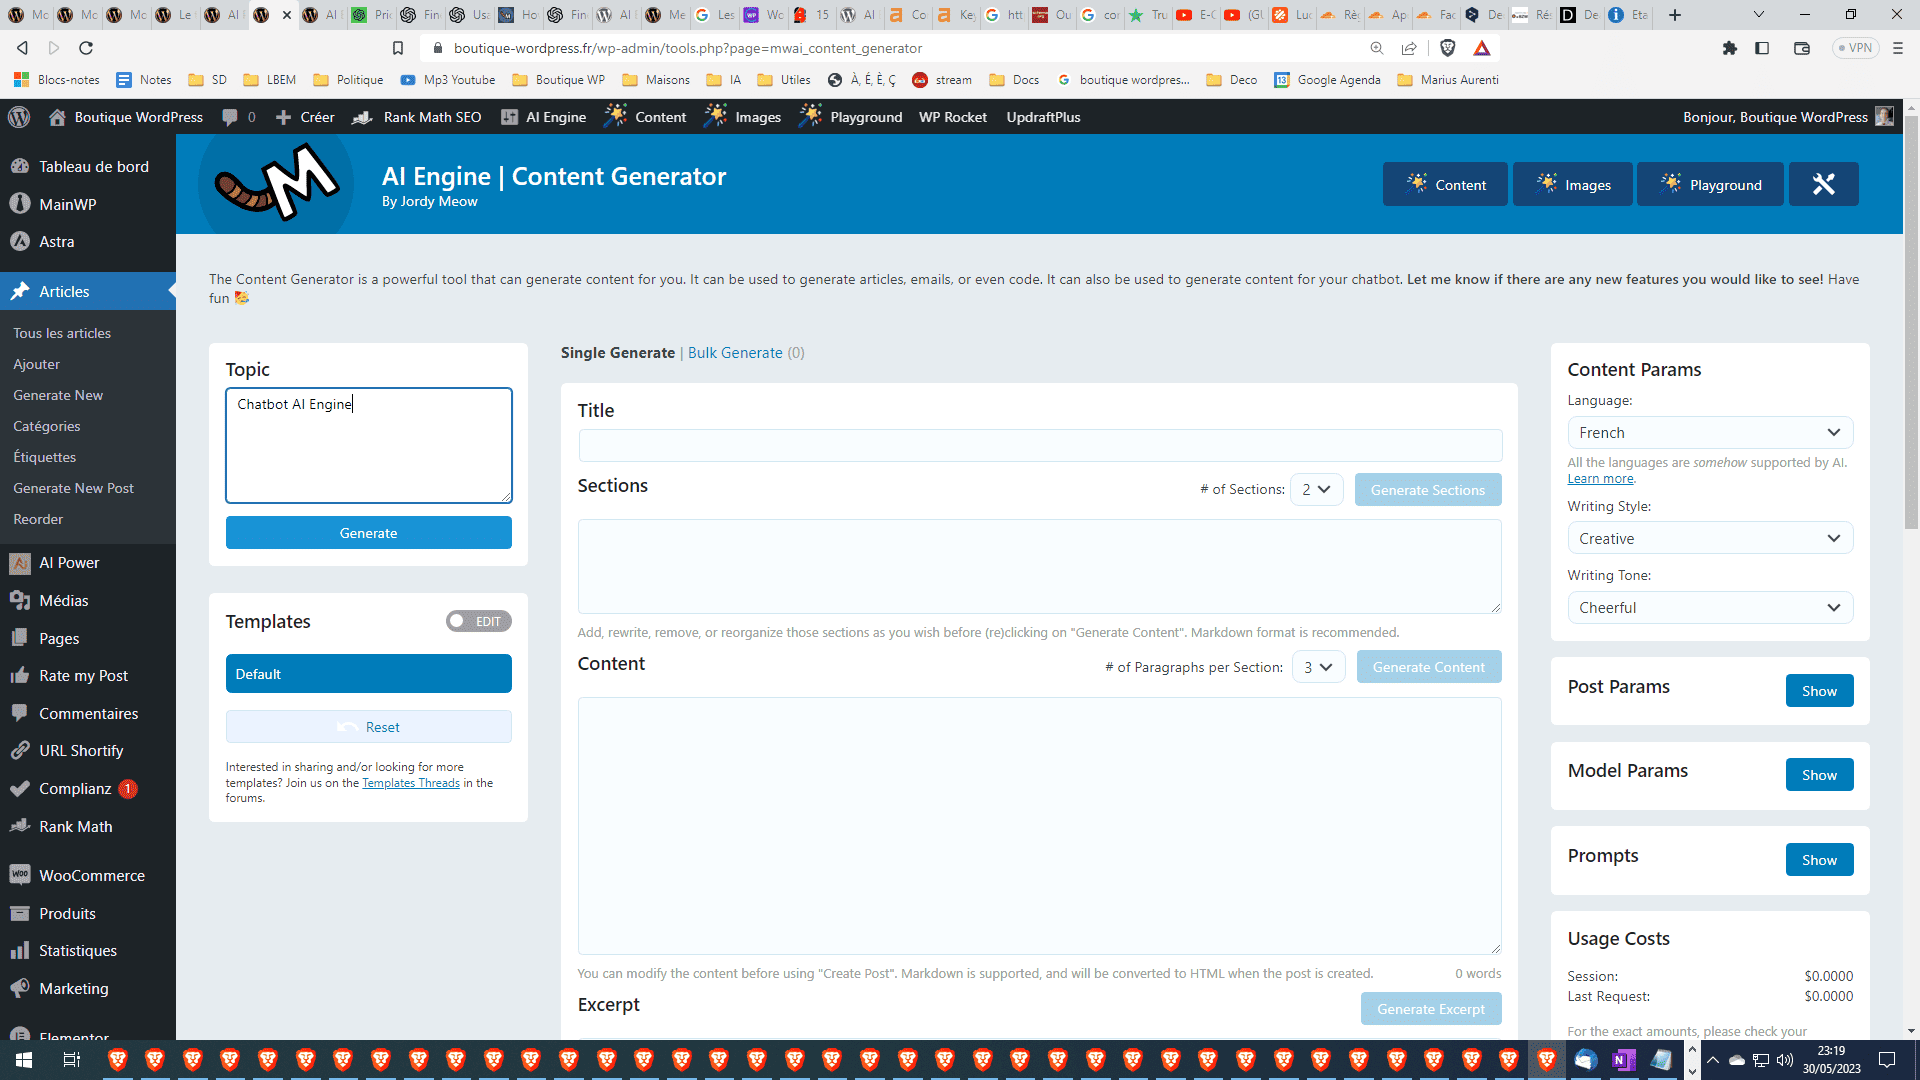1920x1080 pixels.
Task: Click inside the Title input field
Action: pyautogui.click(x=1039, y=445)
